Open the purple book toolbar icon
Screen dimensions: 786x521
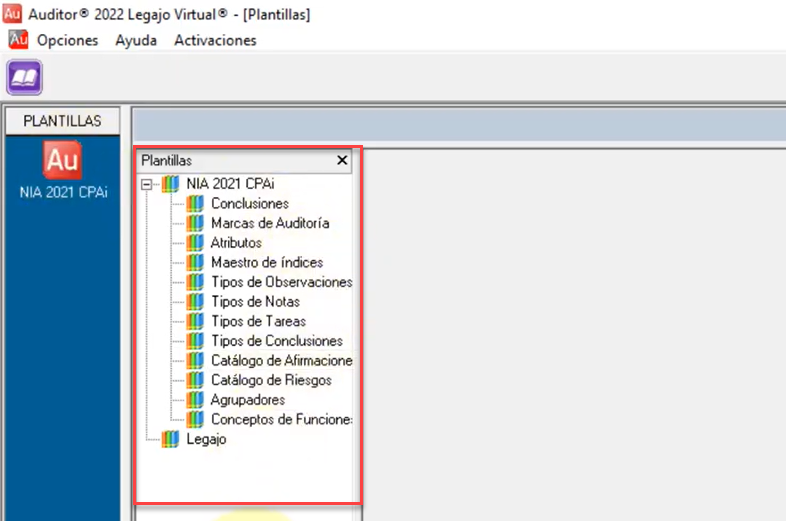point(24,77)
